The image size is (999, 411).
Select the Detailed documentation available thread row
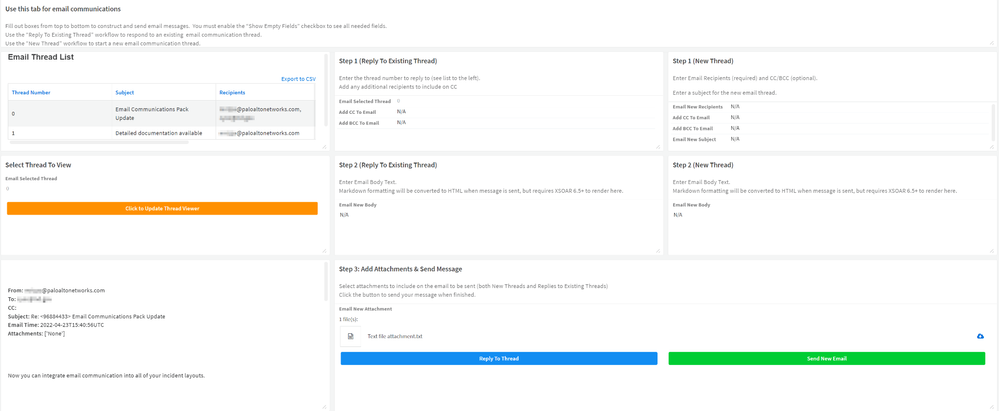coord(151,133)
